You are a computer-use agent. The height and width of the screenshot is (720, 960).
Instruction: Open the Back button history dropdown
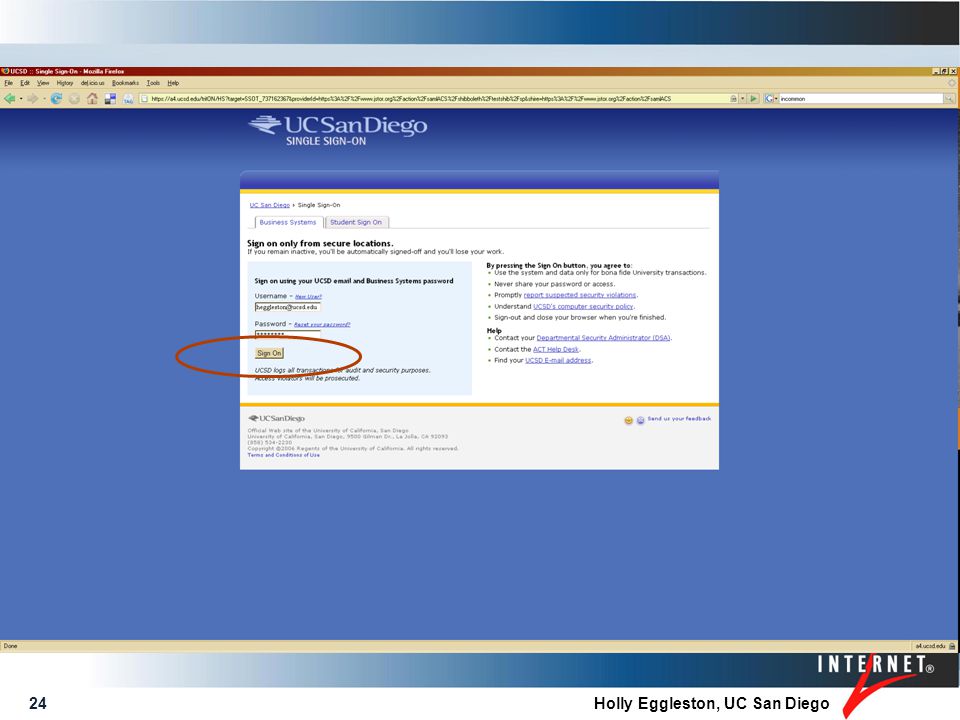(21, 99)
